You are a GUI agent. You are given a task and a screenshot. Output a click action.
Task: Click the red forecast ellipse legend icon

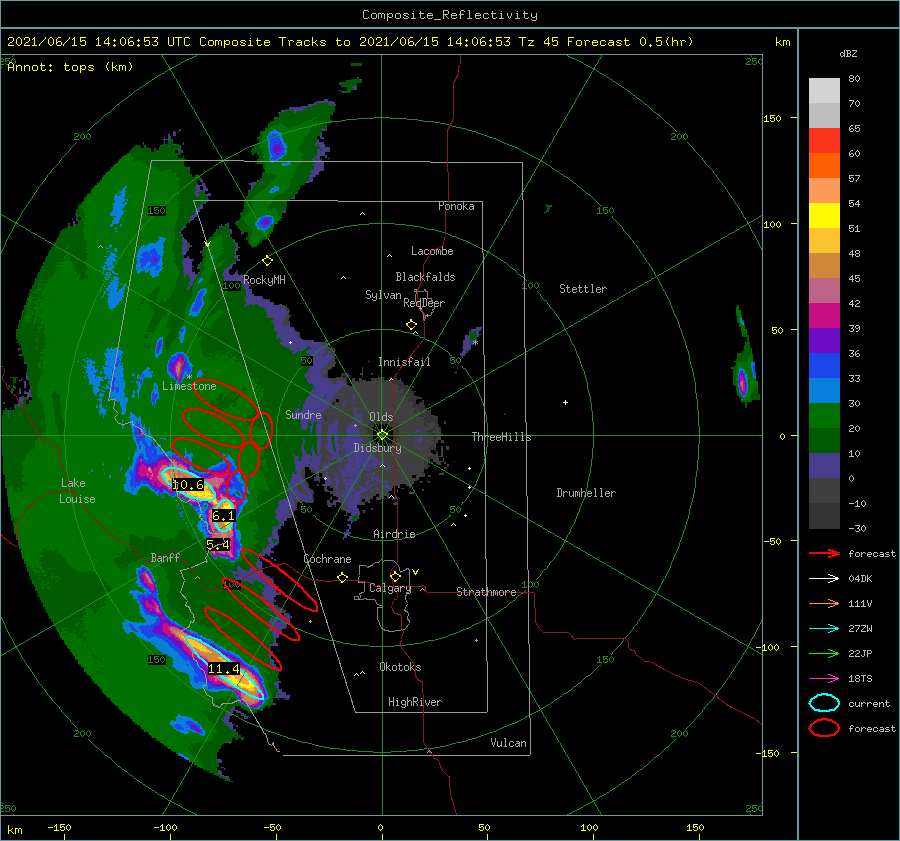click(x=824, y=728)
